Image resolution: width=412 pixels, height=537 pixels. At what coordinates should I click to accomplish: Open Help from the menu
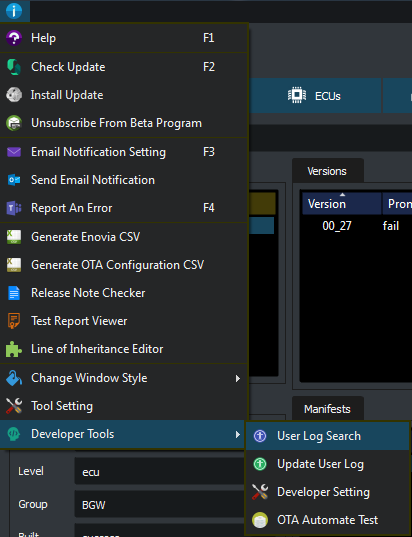tap(124, 38)
